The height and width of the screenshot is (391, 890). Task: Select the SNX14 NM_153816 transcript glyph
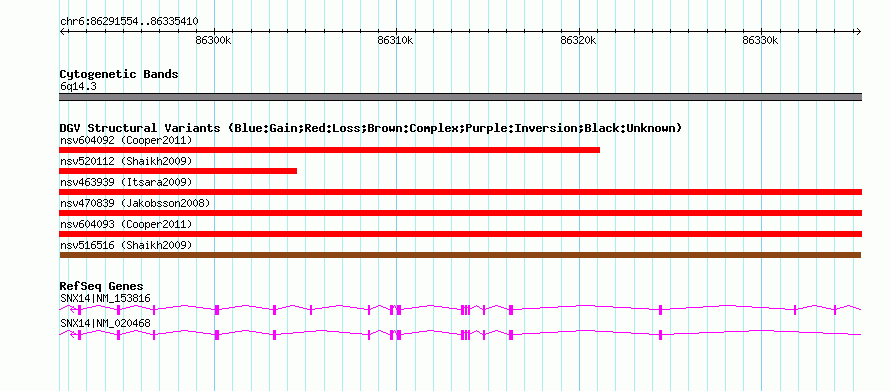pyautogui.click(x=461, y=309)
